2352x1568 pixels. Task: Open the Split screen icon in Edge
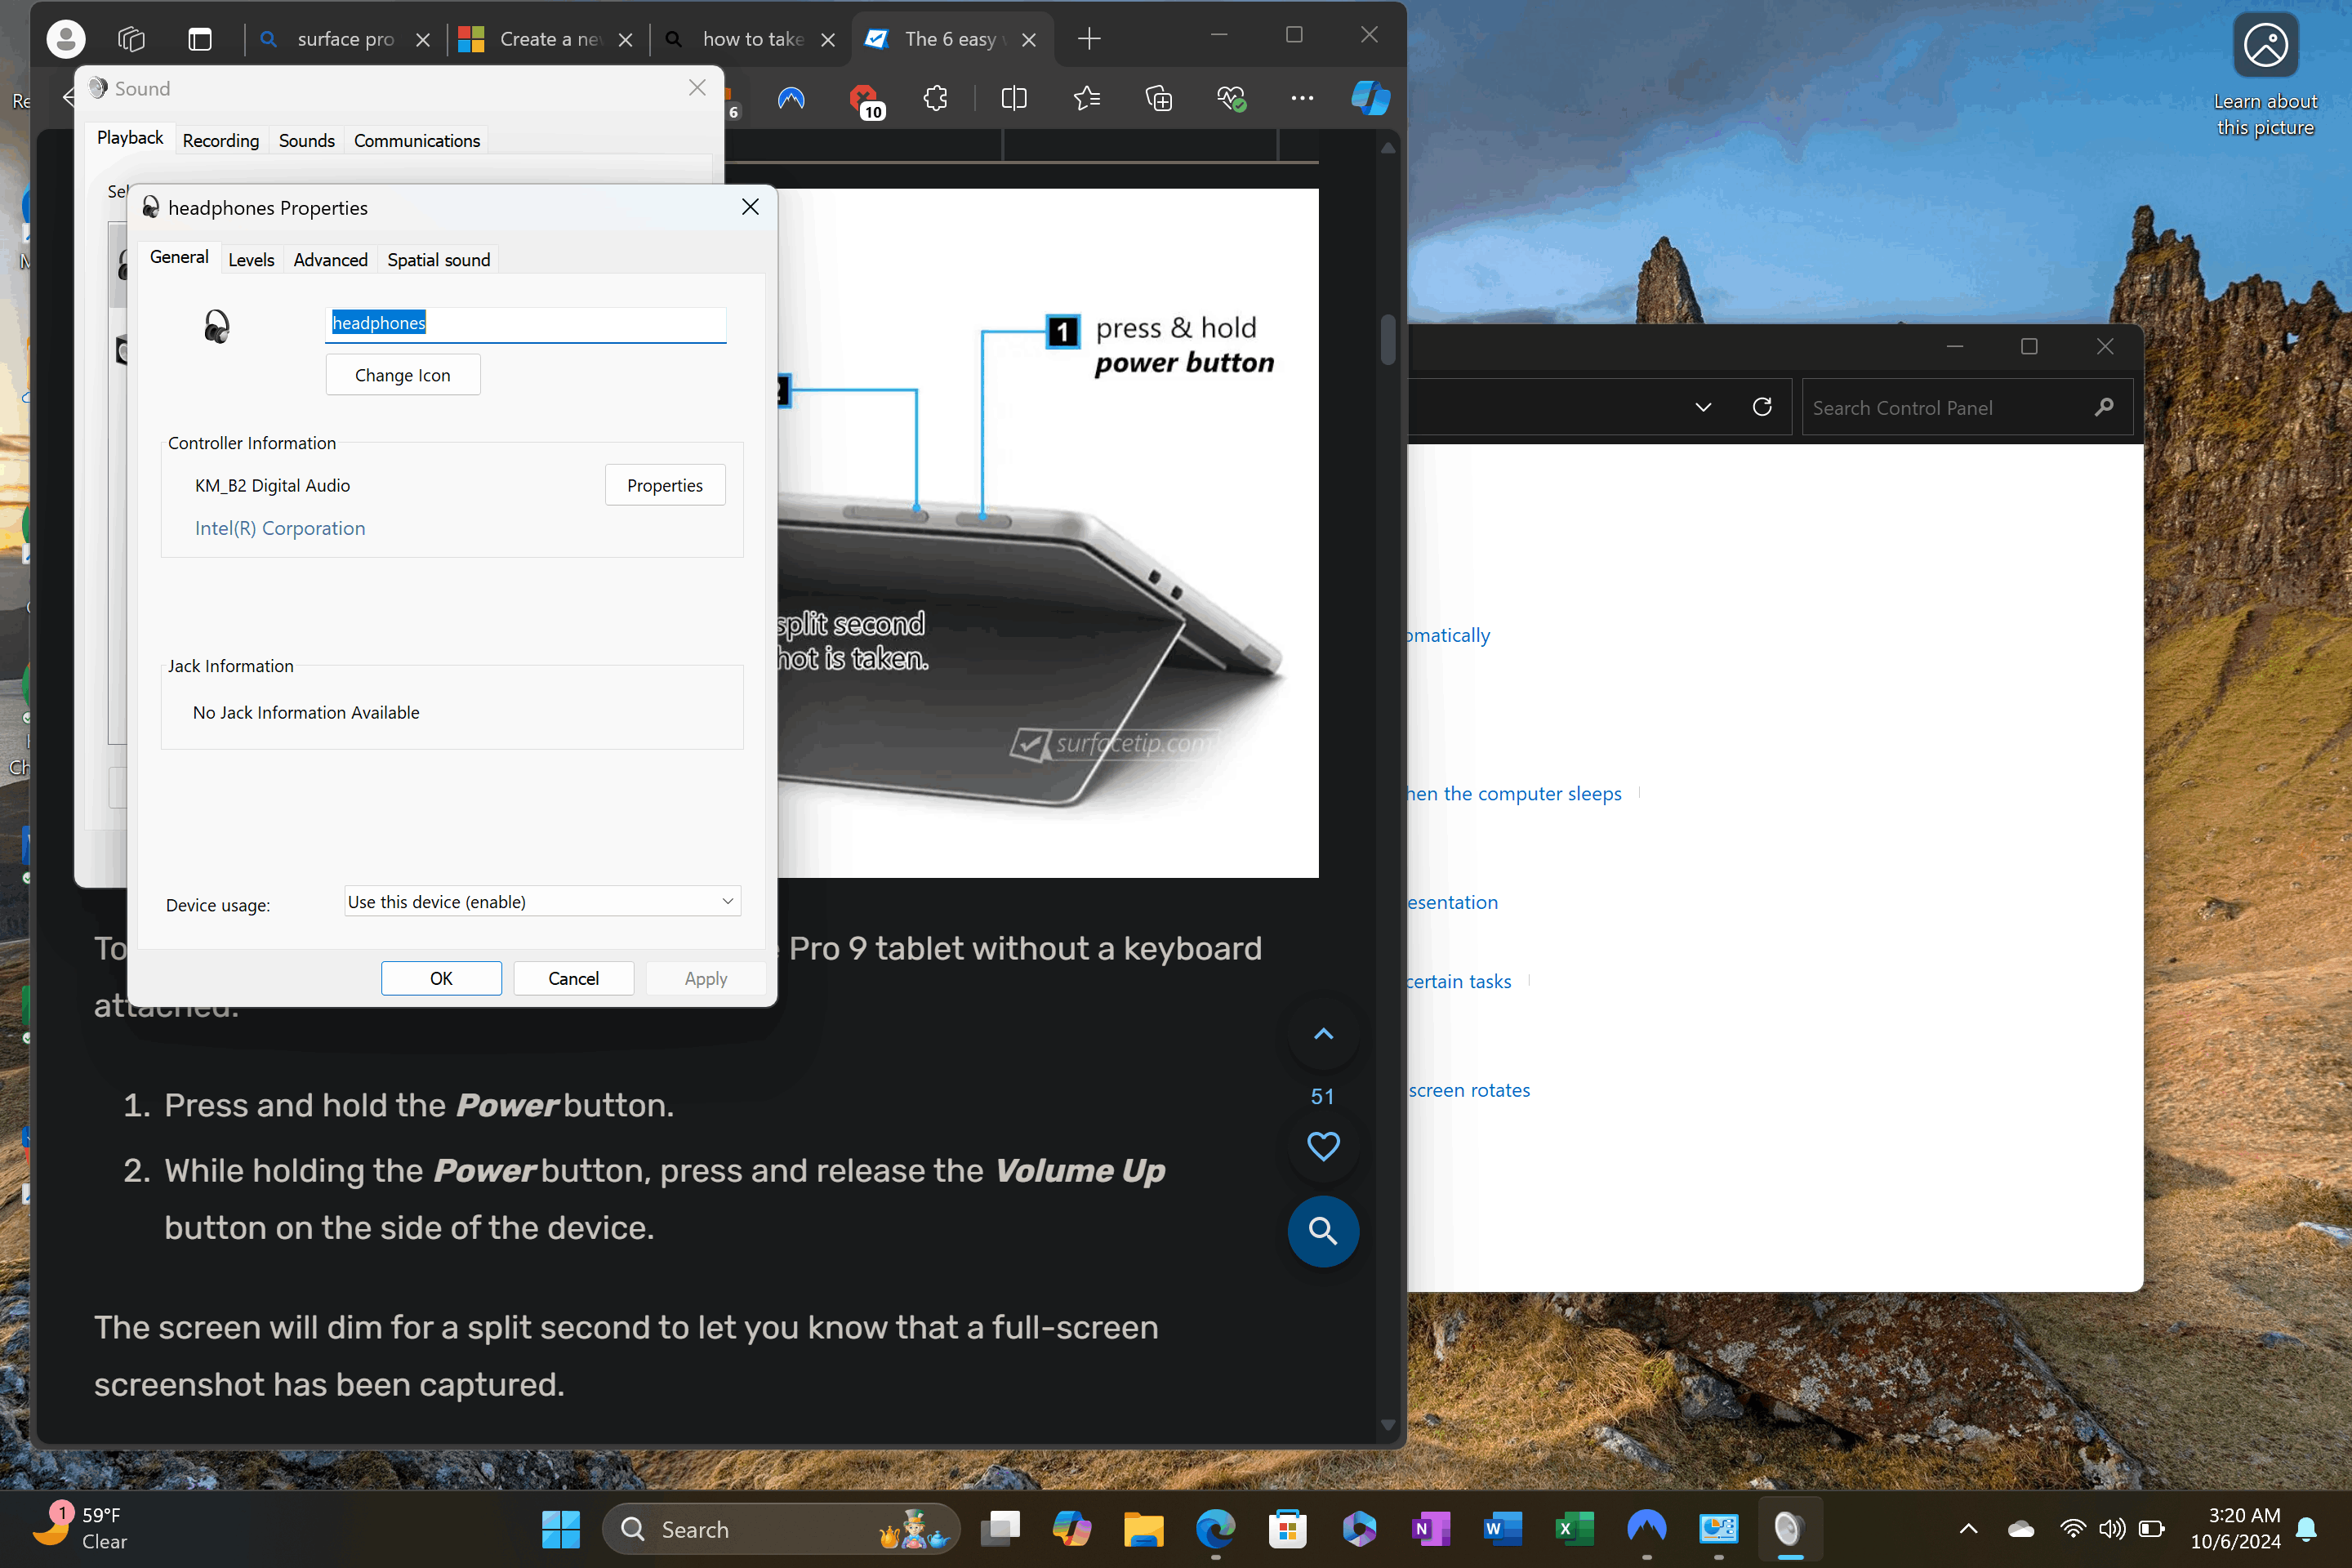[1013, 98]
